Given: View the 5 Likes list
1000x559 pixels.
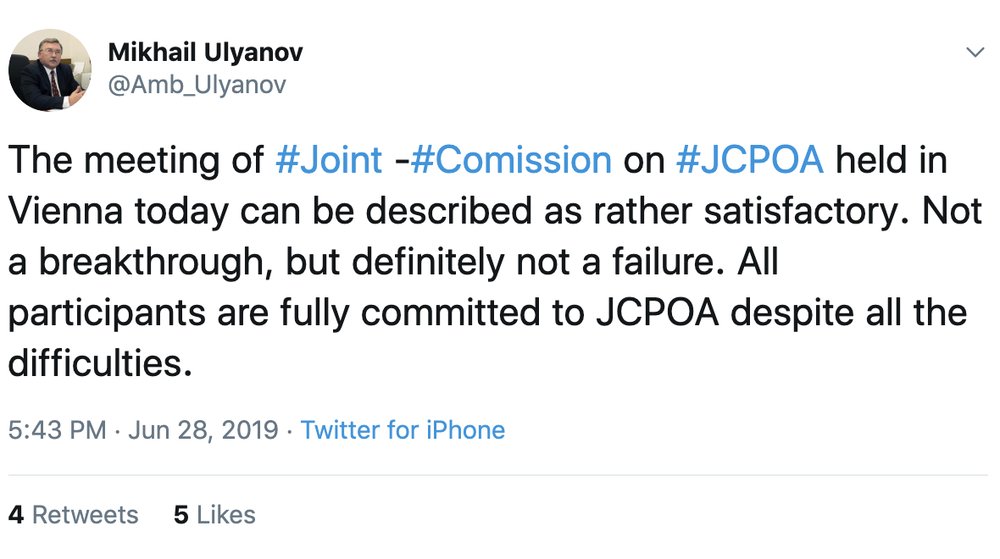Looking at the screenshot, I should [x=214, y=515].
